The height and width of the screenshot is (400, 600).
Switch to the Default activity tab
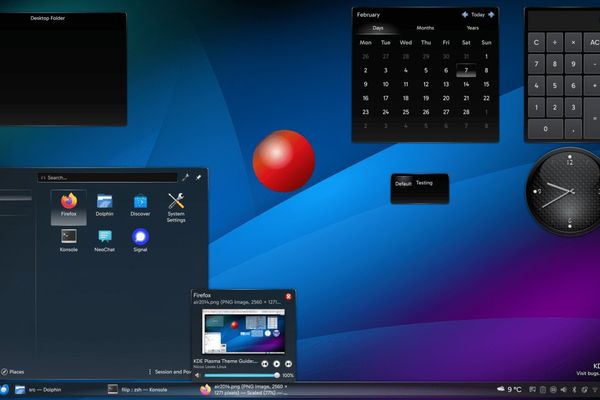tap(403, 184)
